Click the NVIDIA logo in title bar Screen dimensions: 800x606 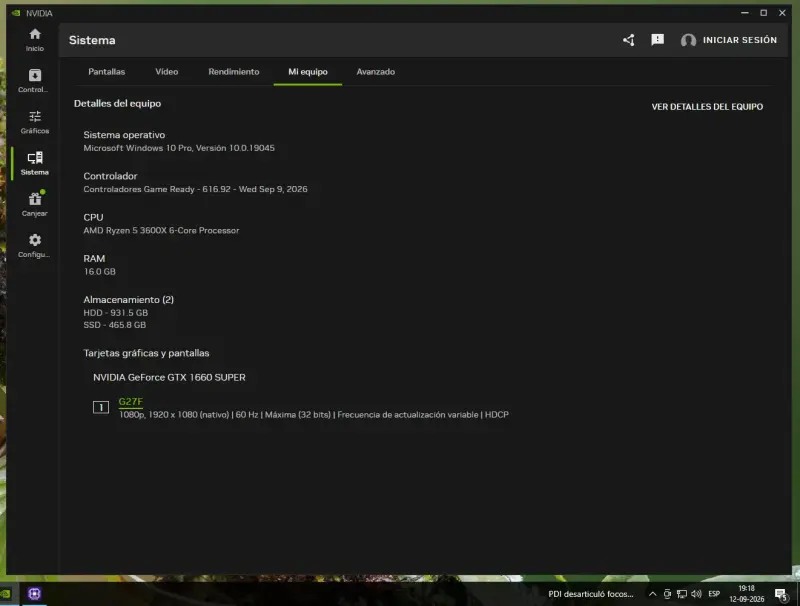tap(16, 13)
